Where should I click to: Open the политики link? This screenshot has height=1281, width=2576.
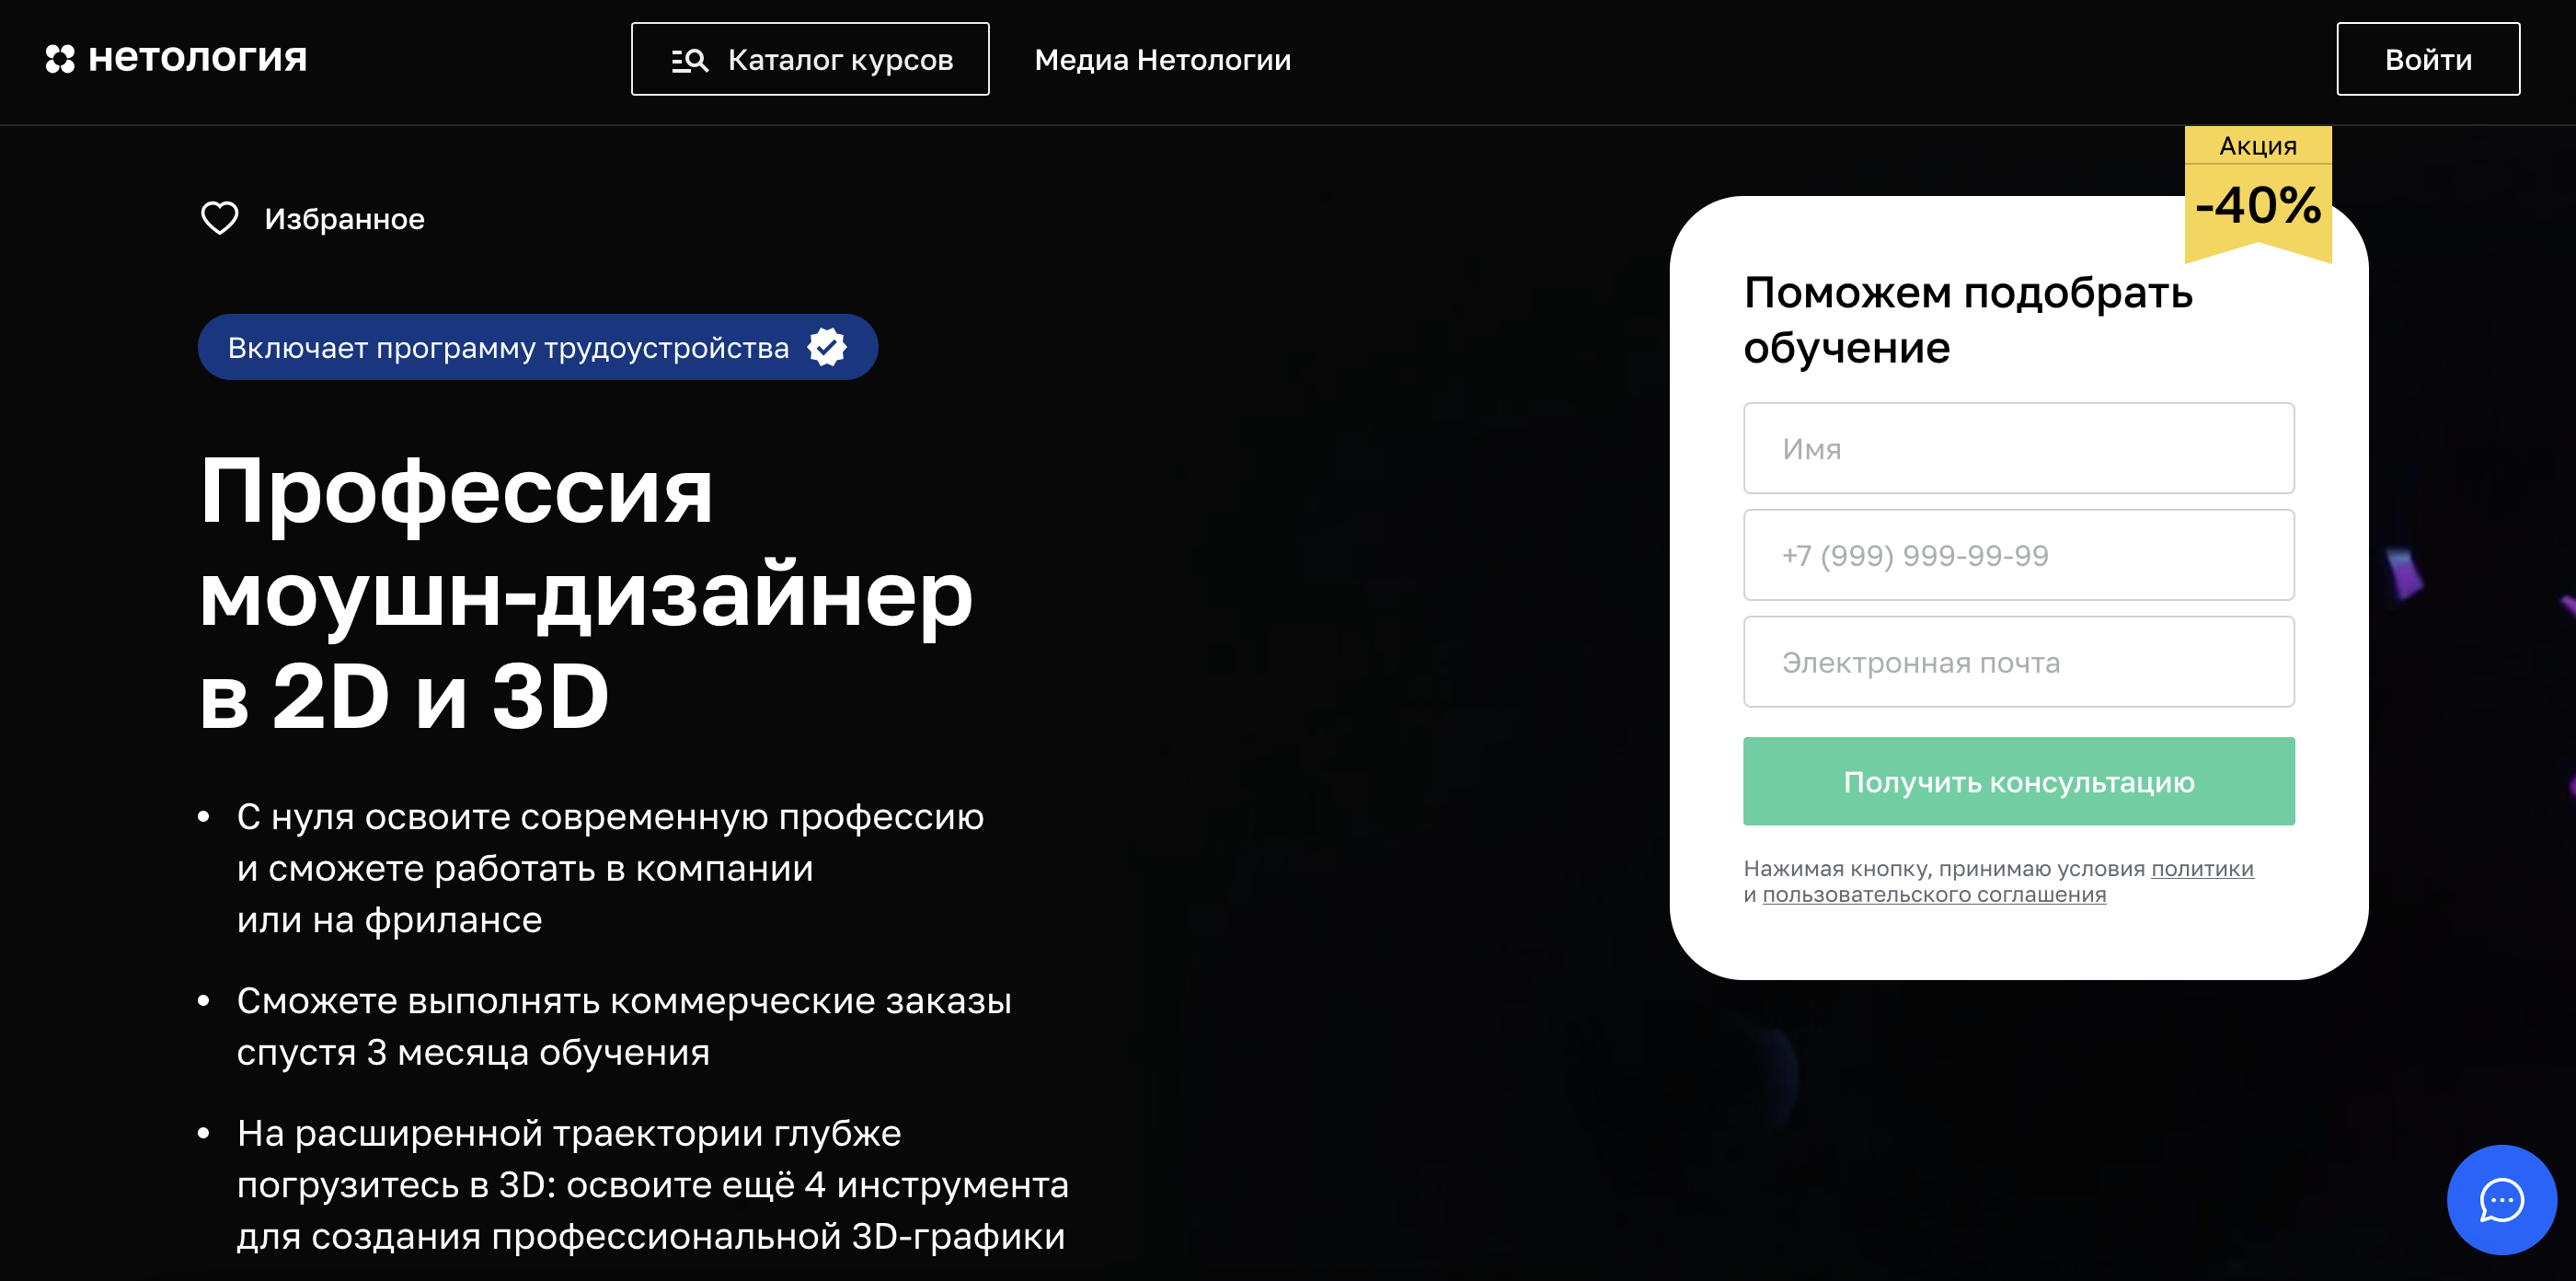2202,868
